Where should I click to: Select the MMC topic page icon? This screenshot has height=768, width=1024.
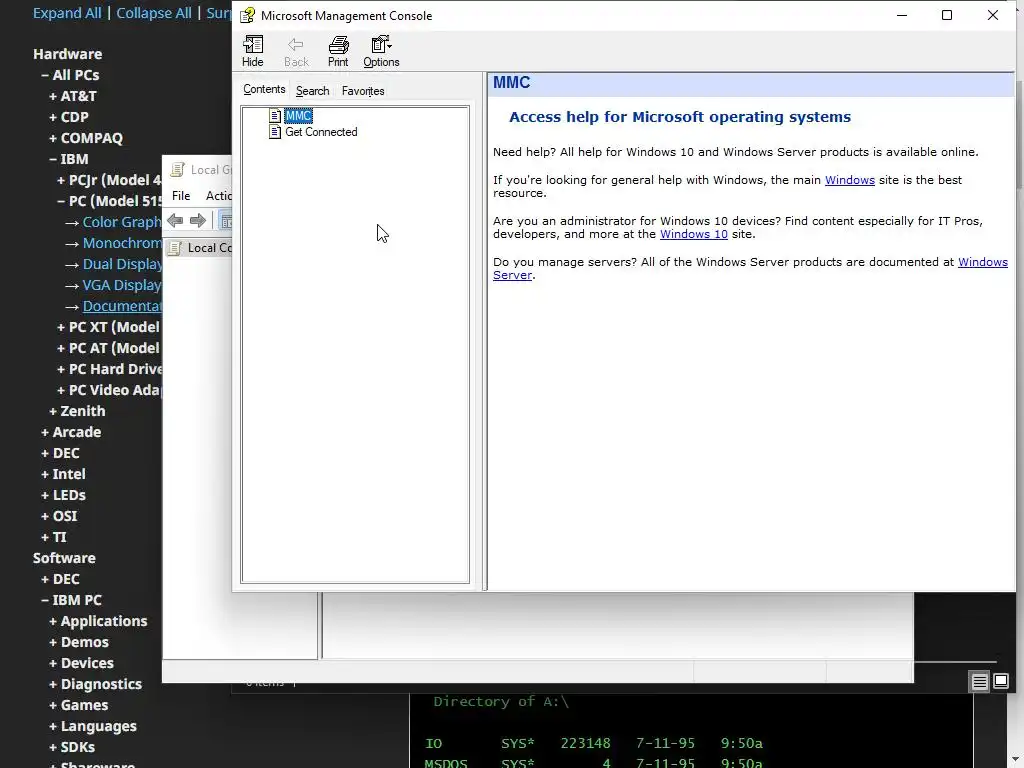coord(275,116)
